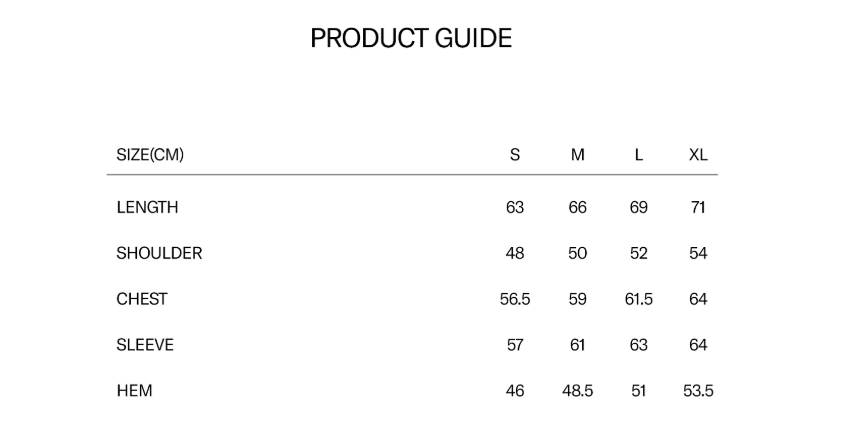Click the S size column header

pos(515,155)
